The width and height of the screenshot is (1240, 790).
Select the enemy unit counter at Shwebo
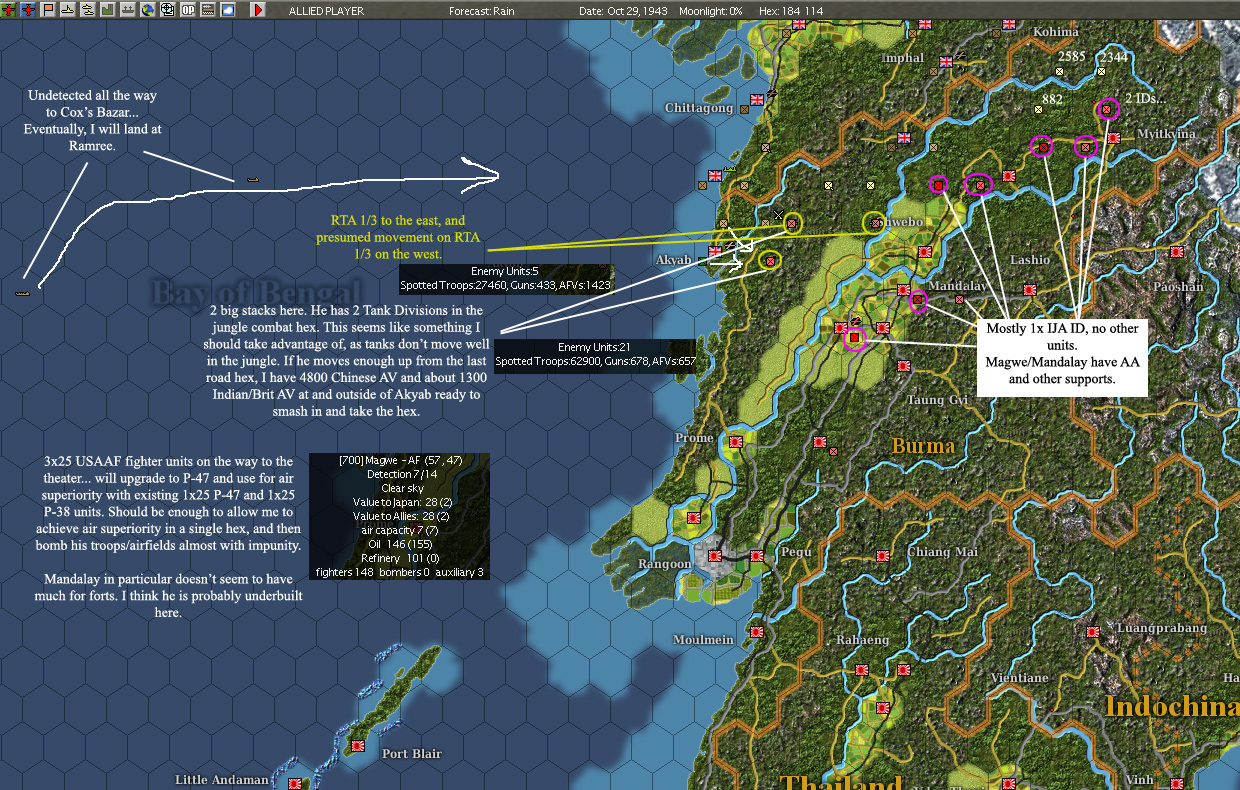click(x=875, y=223)
